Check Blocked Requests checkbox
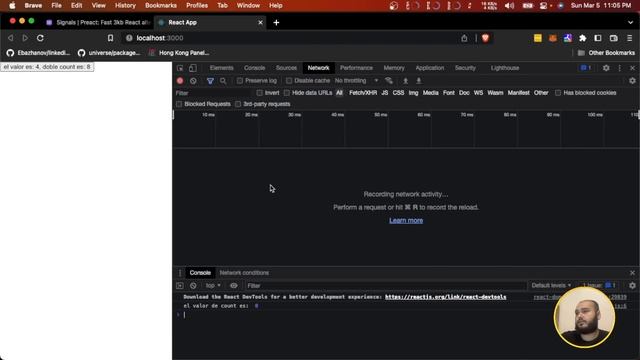 tap(179, 104)
